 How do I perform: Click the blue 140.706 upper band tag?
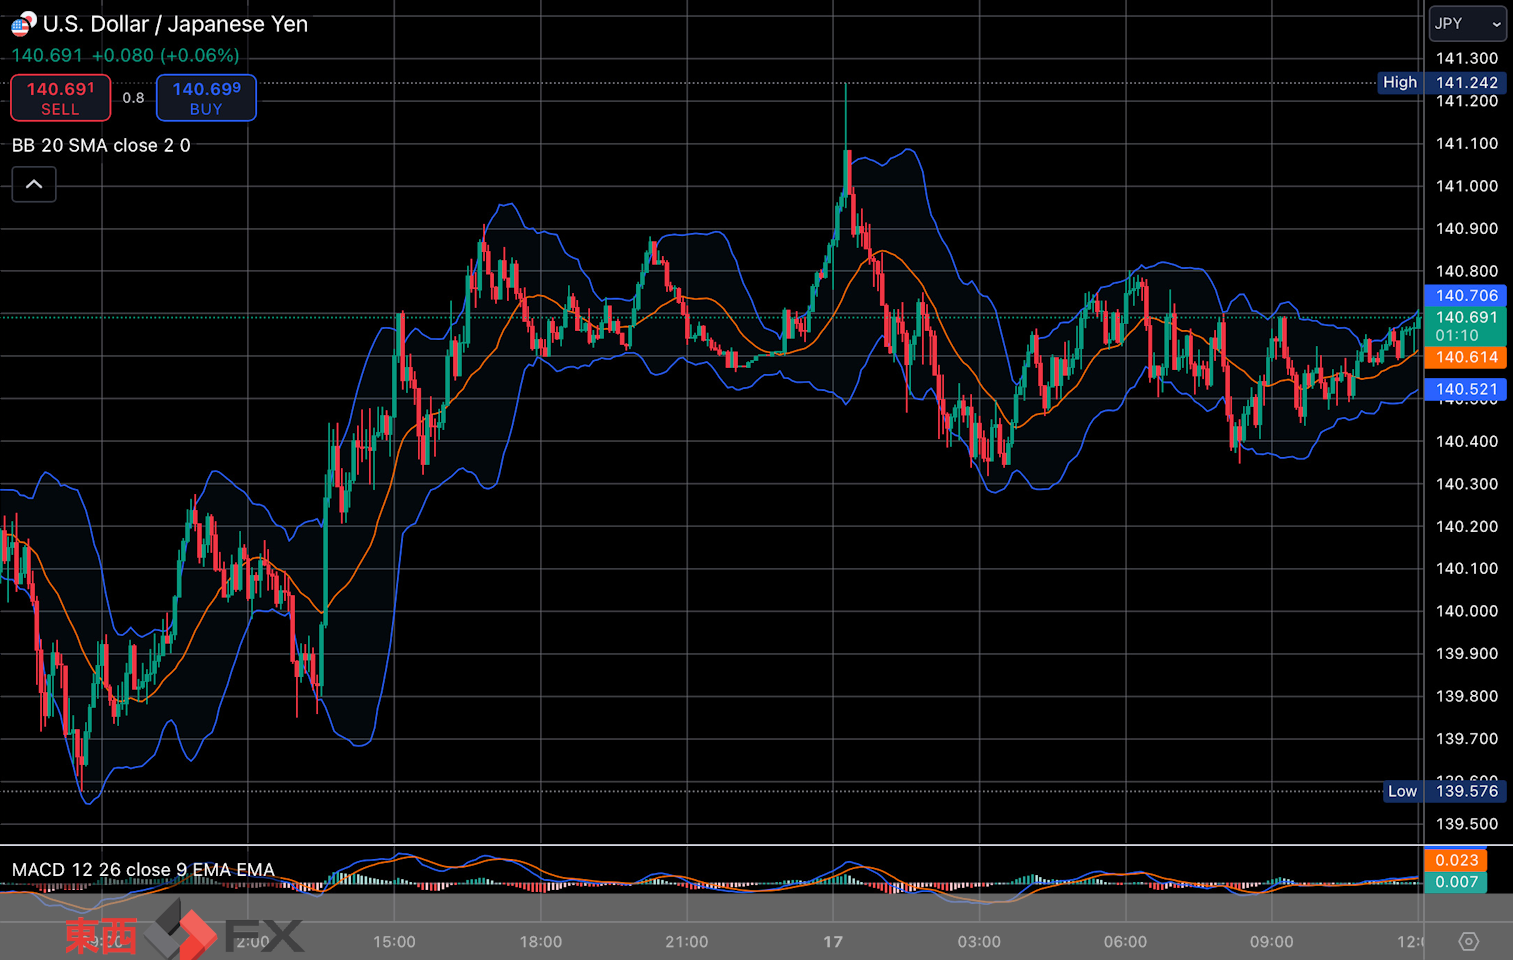[x=1465, y=296]
